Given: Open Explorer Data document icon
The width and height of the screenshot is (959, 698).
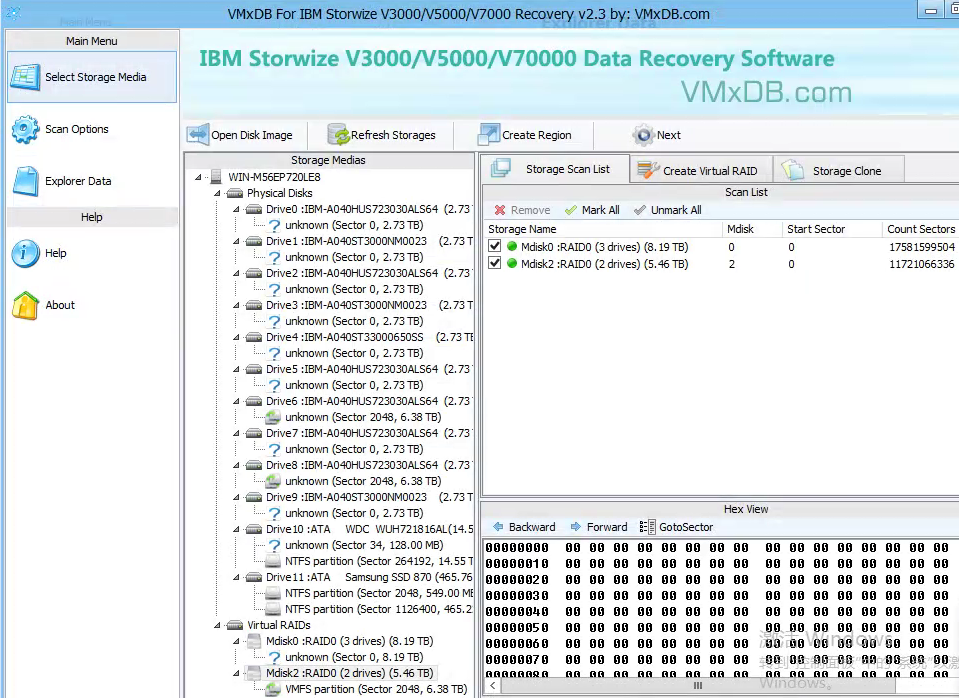Looking at the screenshot, I should tap(26, 181).
